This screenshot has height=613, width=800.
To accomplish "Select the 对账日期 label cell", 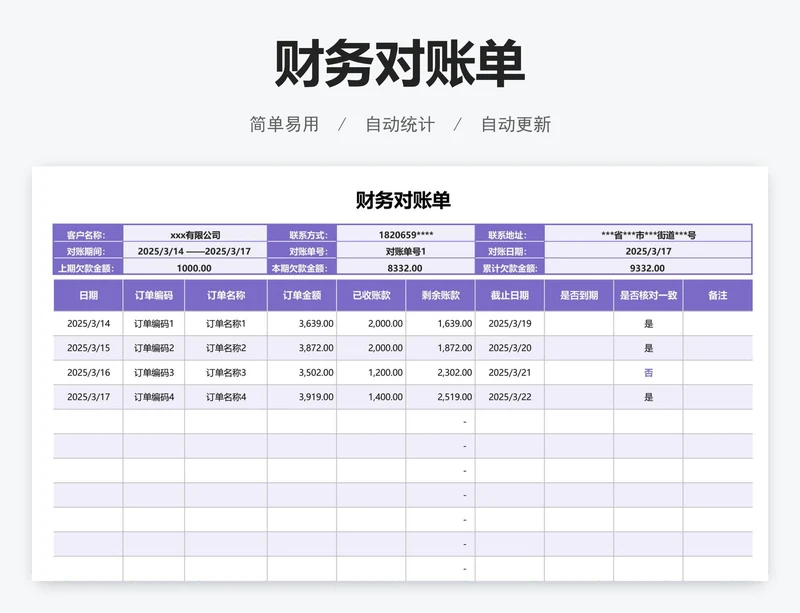I will [x=510, y=251].
